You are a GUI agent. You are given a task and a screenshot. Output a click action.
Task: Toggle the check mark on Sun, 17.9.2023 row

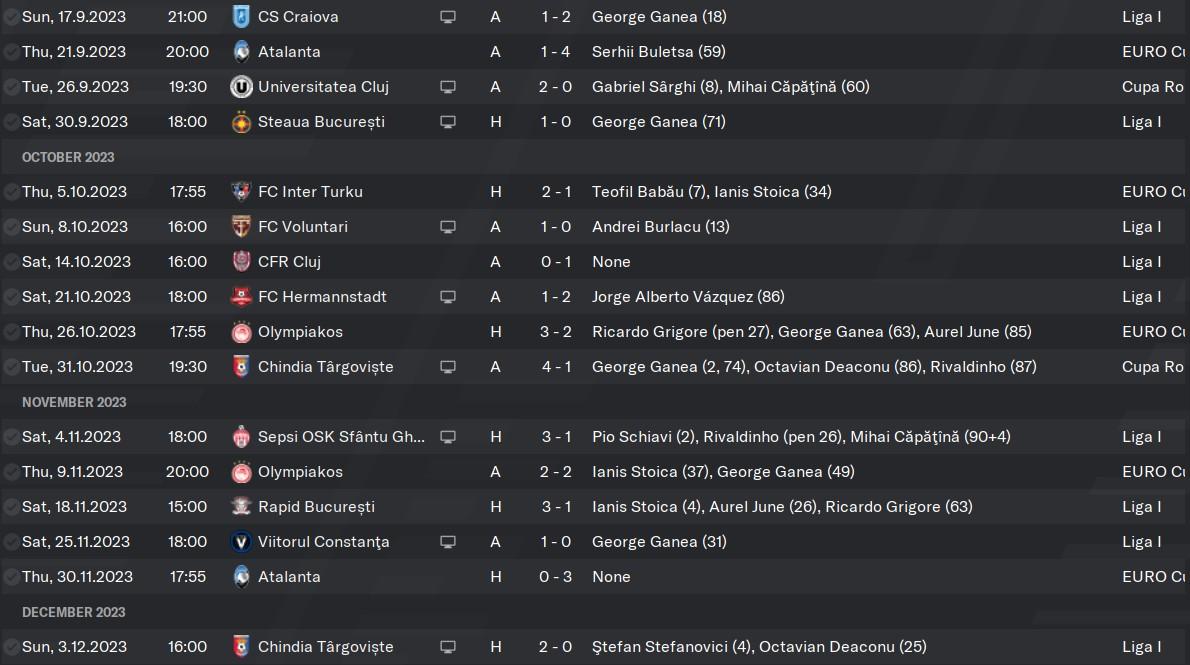[11, 17]
